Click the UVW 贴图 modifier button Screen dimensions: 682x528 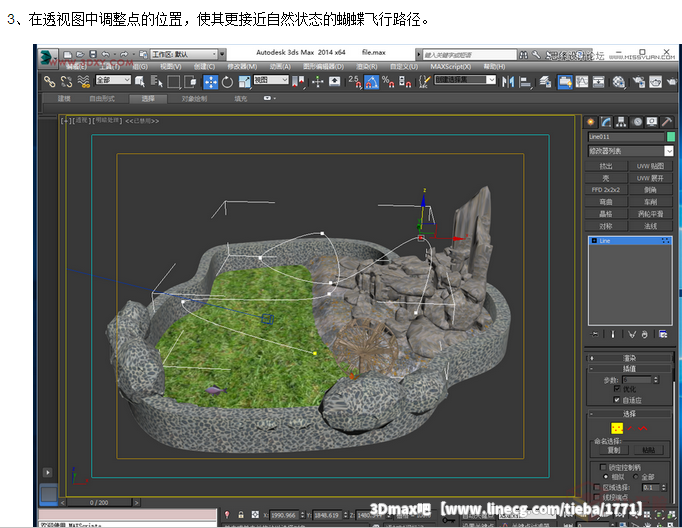[x=651, y=166]
